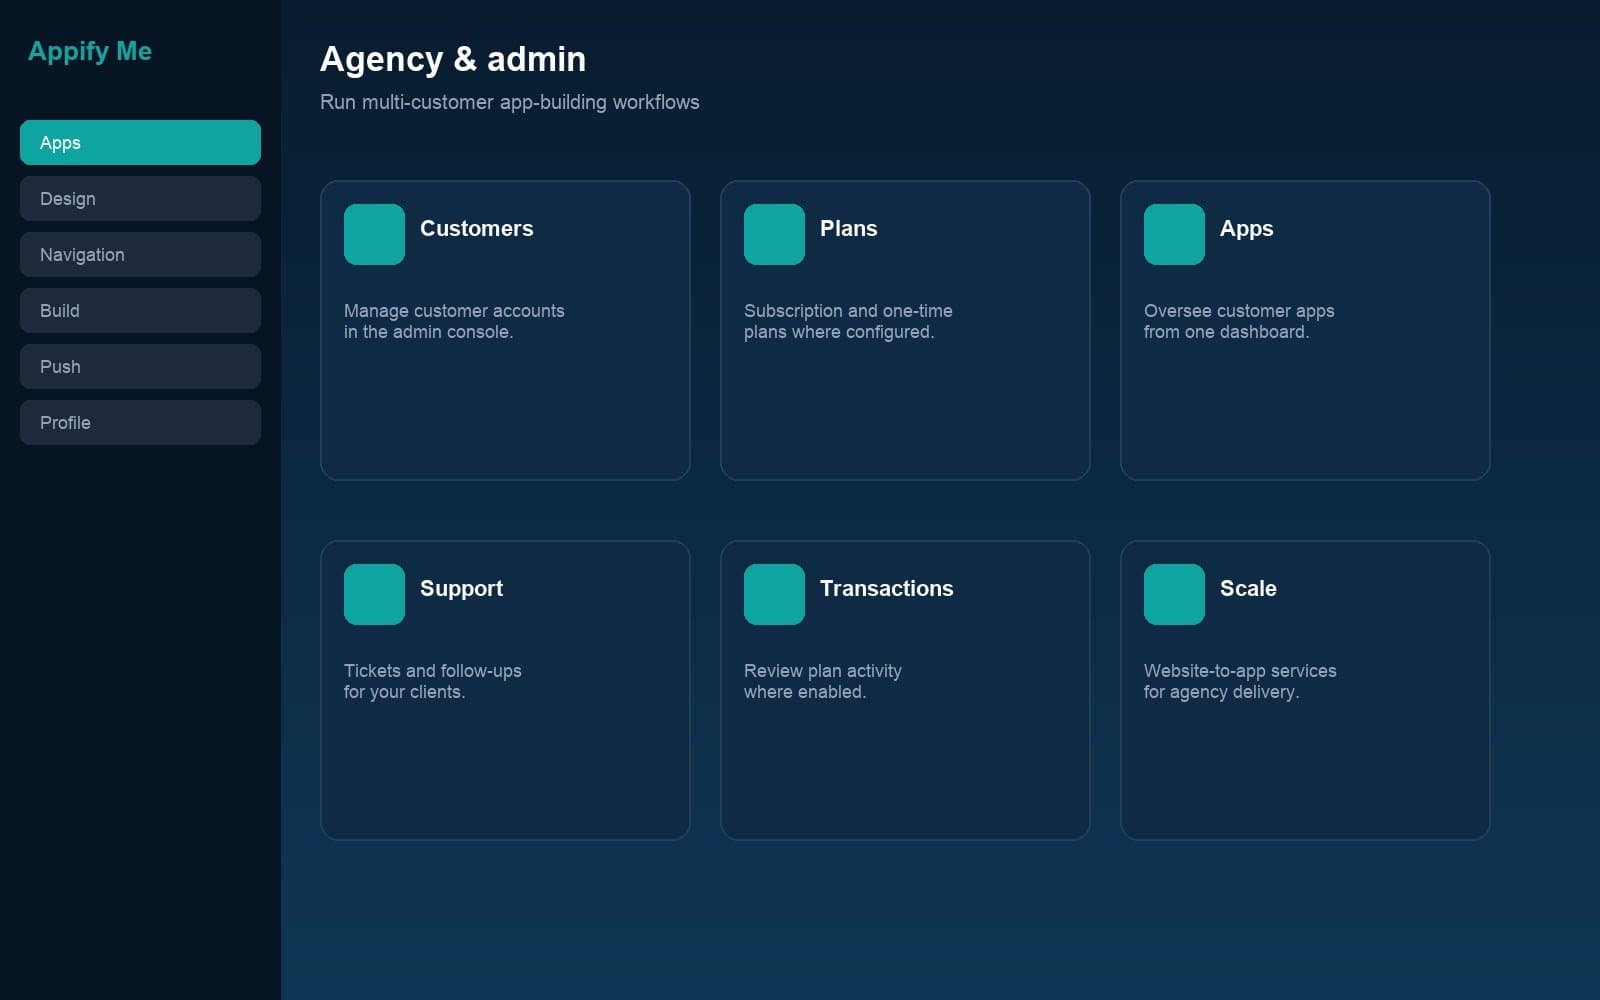Open the Scale card title
Screen dimensions: 1600x1000
point(1248,588)
